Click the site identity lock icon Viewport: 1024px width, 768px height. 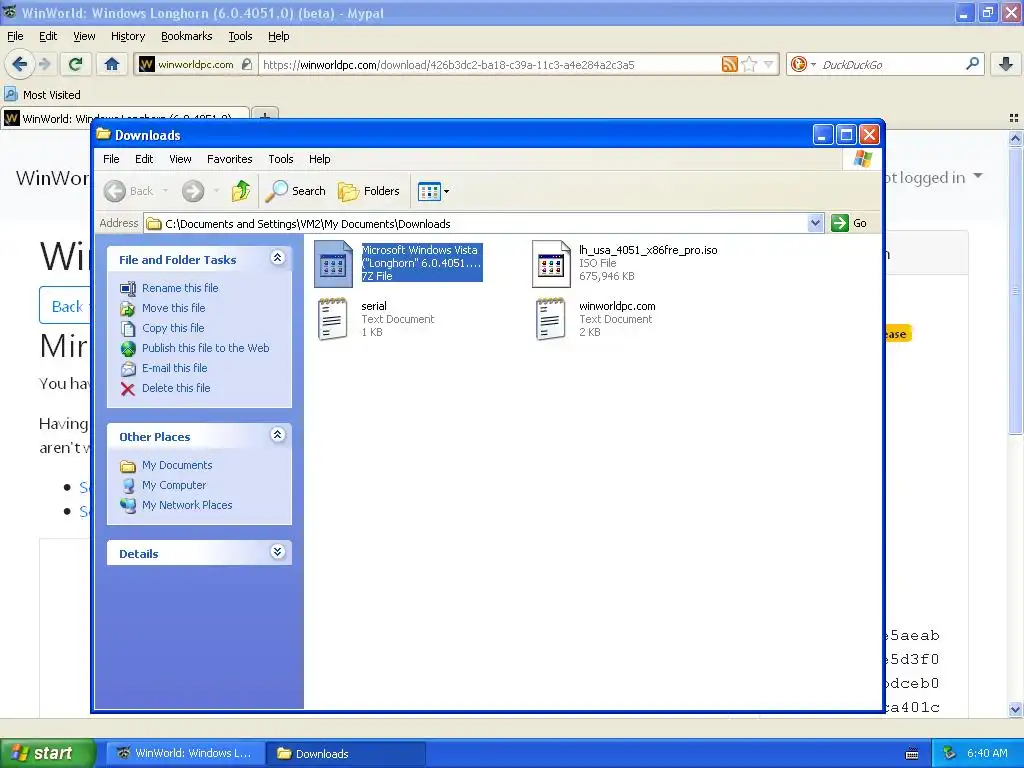click(x=246, y=64)
